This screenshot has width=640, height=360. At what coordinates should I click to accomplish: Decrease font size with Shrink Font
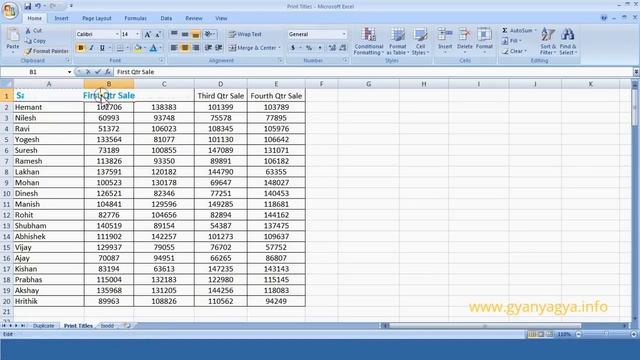tap(158, 34)
